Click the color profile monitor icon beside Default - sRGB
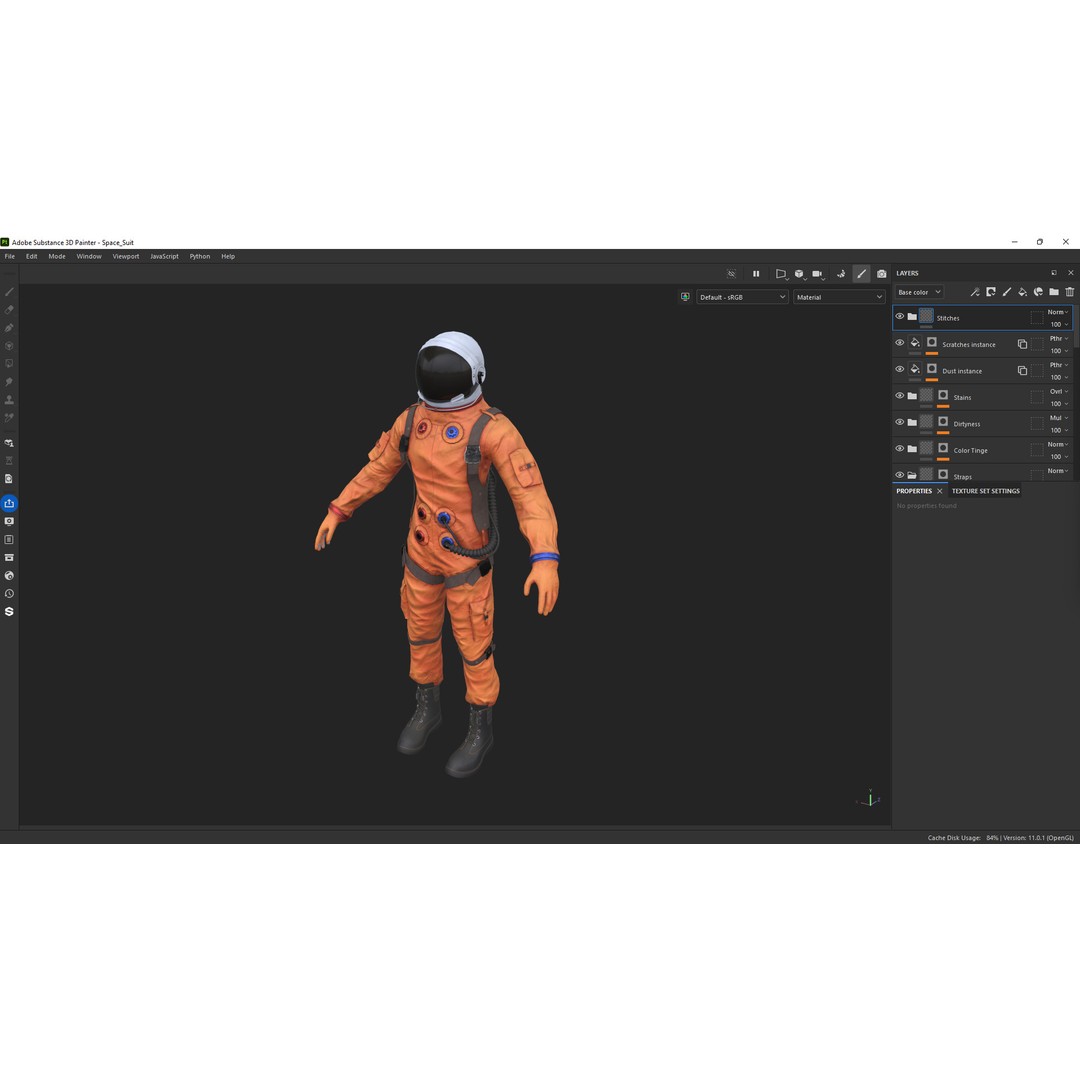This screenshot has height=1080, width=1080. [685, 297]
